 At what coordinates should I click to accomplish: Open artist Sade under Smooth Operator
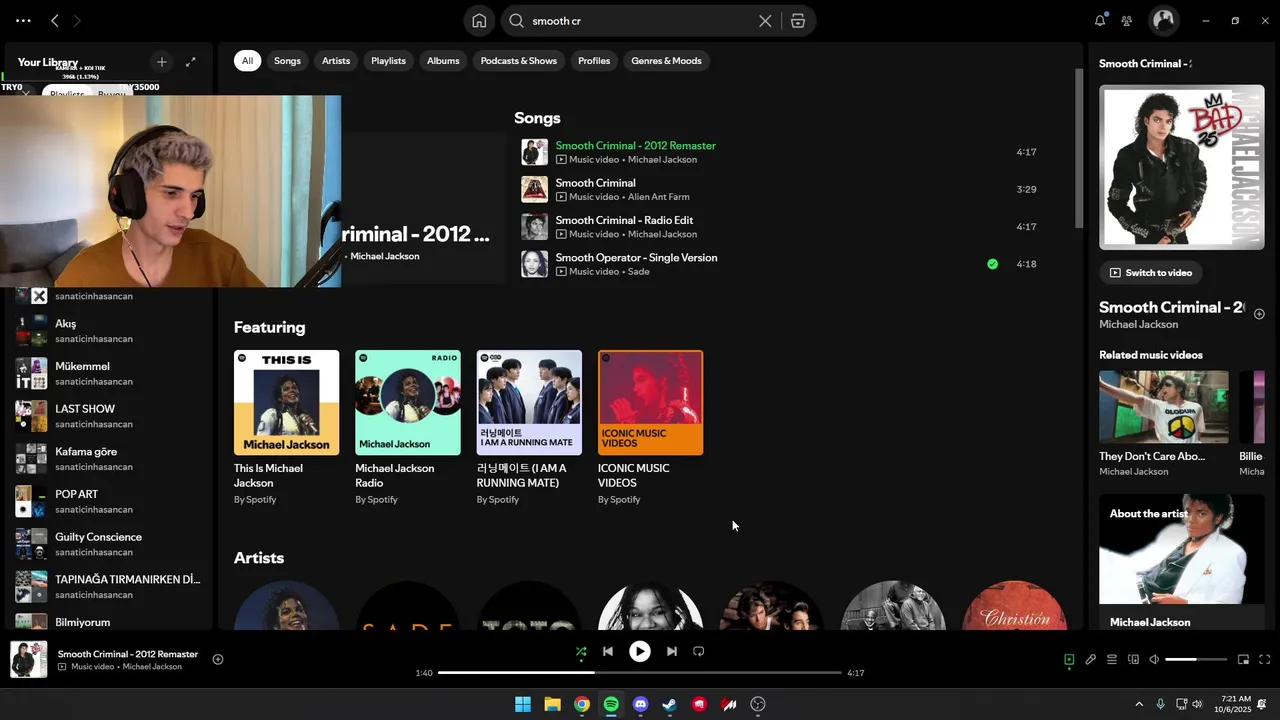pos(638,272)
